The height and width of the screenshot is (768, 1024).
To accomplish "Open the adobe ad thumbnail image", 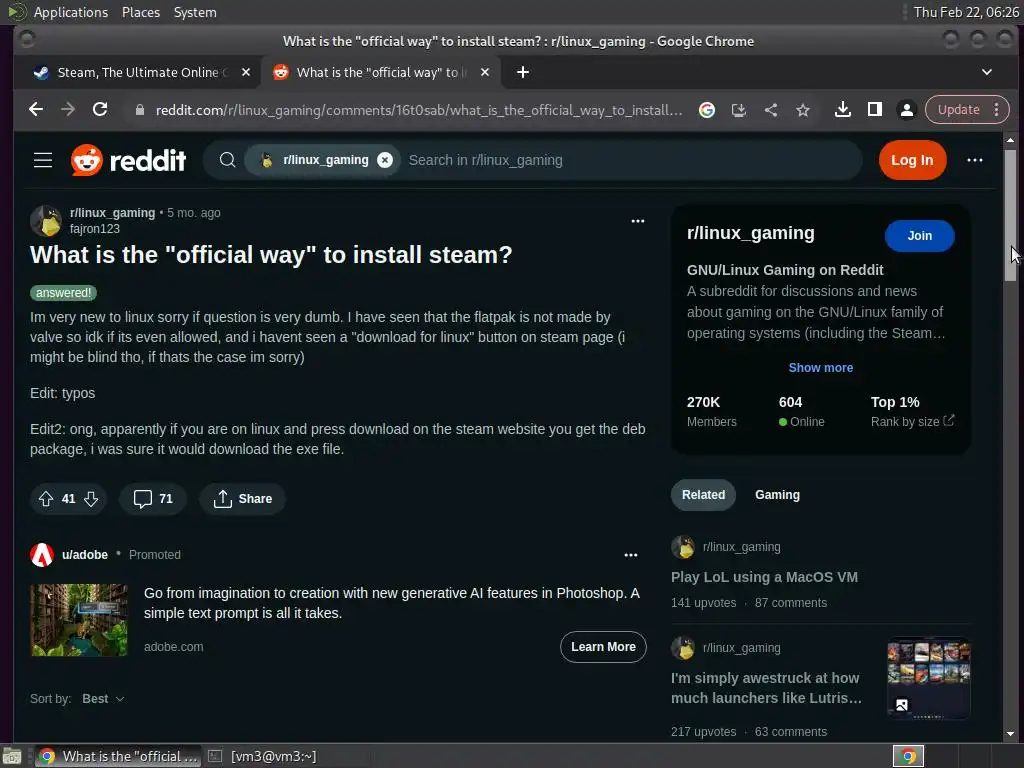I will point(79,620).
